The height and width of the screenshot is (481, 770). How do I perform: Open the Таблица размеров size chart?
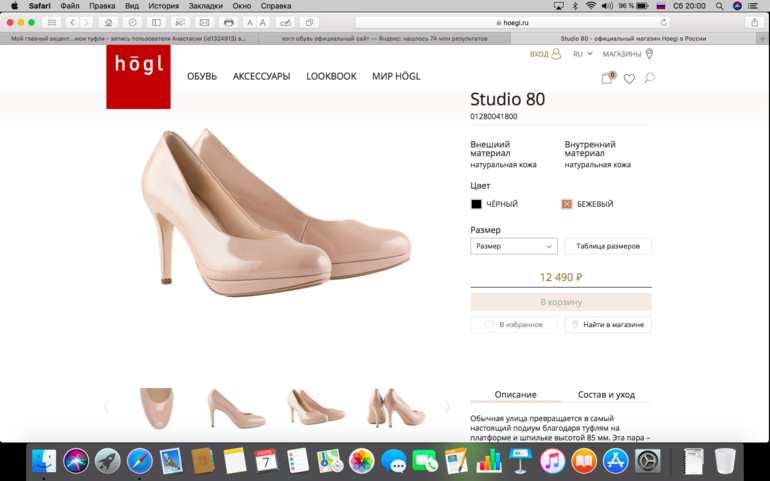[x=608, y=246]
